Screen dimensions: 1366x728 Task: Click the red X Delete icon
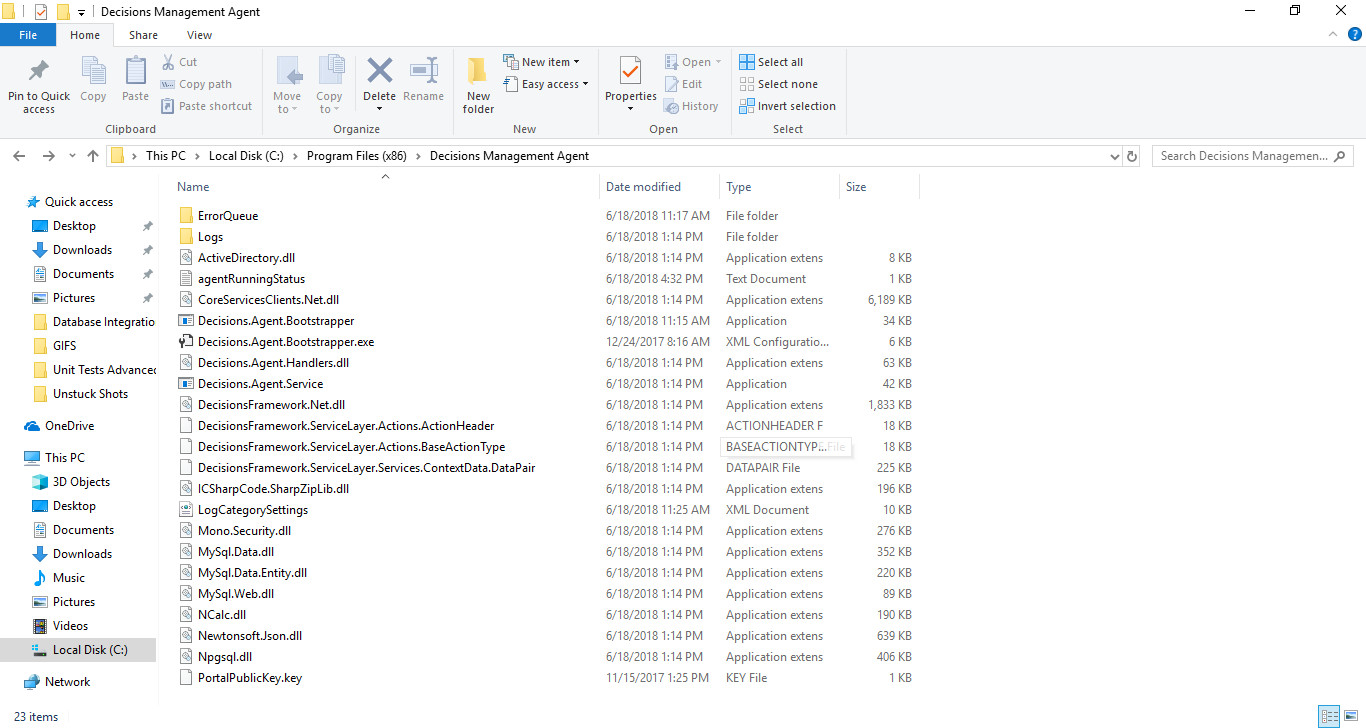[379, 71]
